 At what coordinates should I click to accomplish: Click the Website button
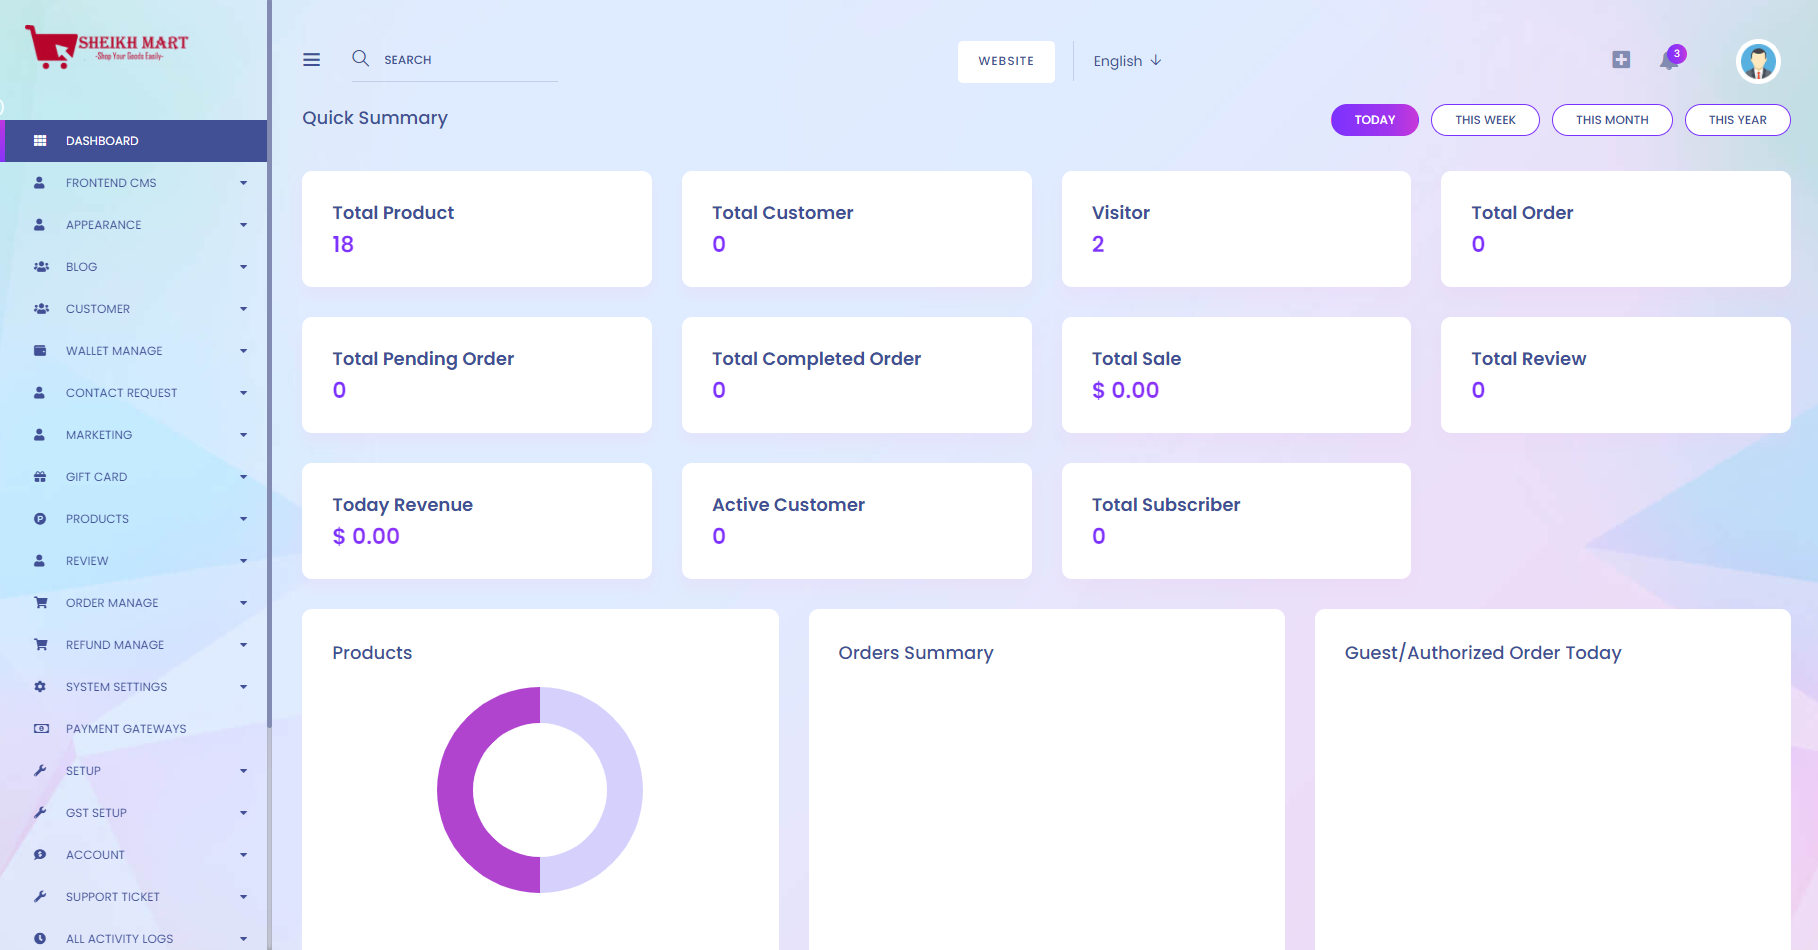click(x=1006, y=61)
